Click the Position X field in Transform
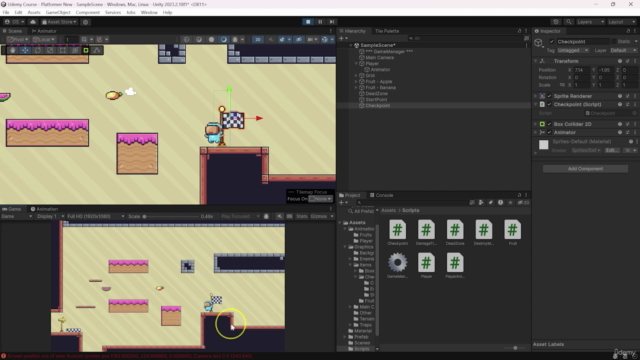This screenshot has width=640, height=360. tap(582, 70)
